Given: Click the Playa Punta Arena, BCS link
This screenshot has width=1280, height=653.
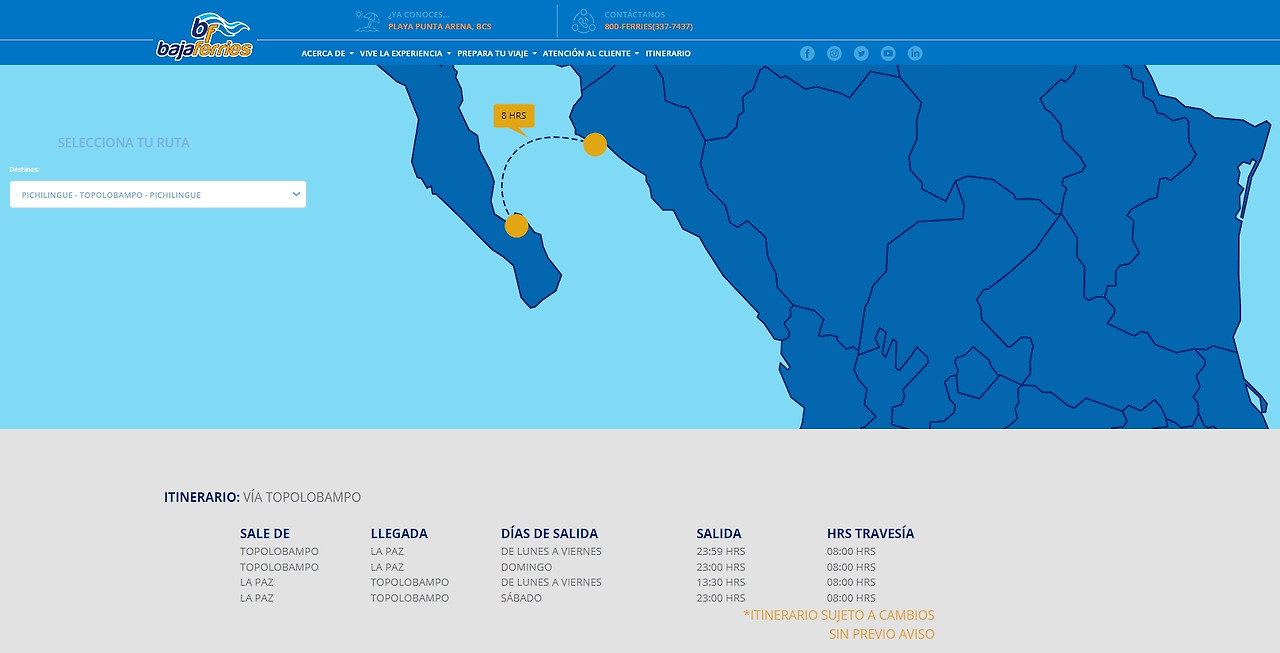Looking at the screenshot, I should coord(440,27).
